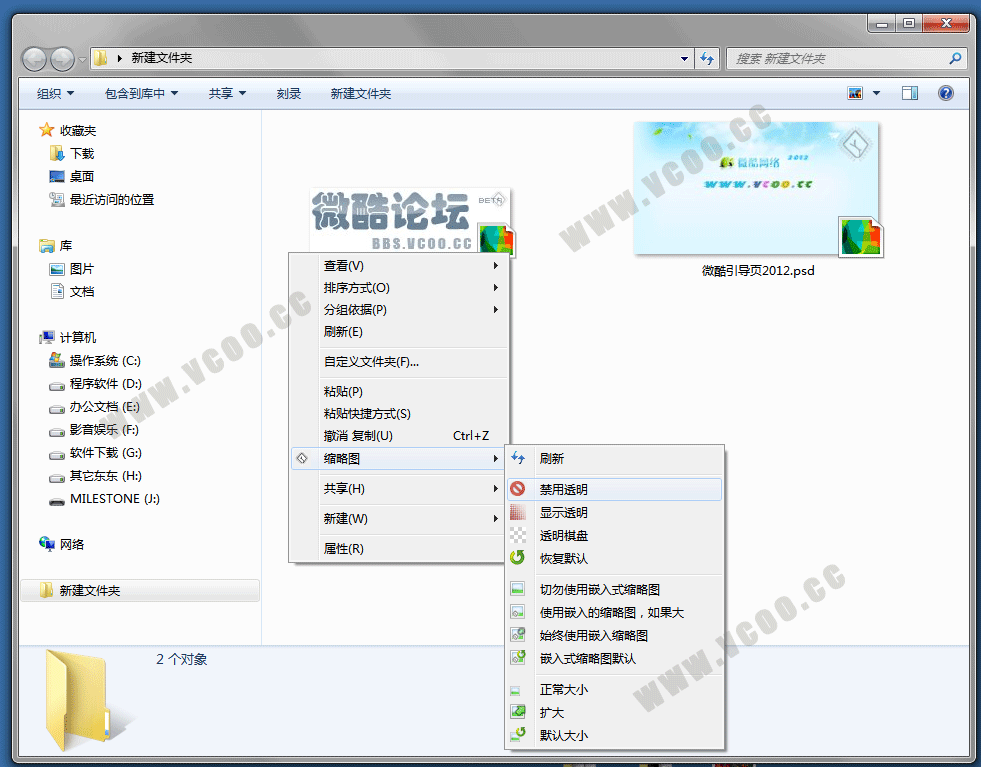Select 禁用透明 red prohibited icon
The image size is (981, 767).
518,489
